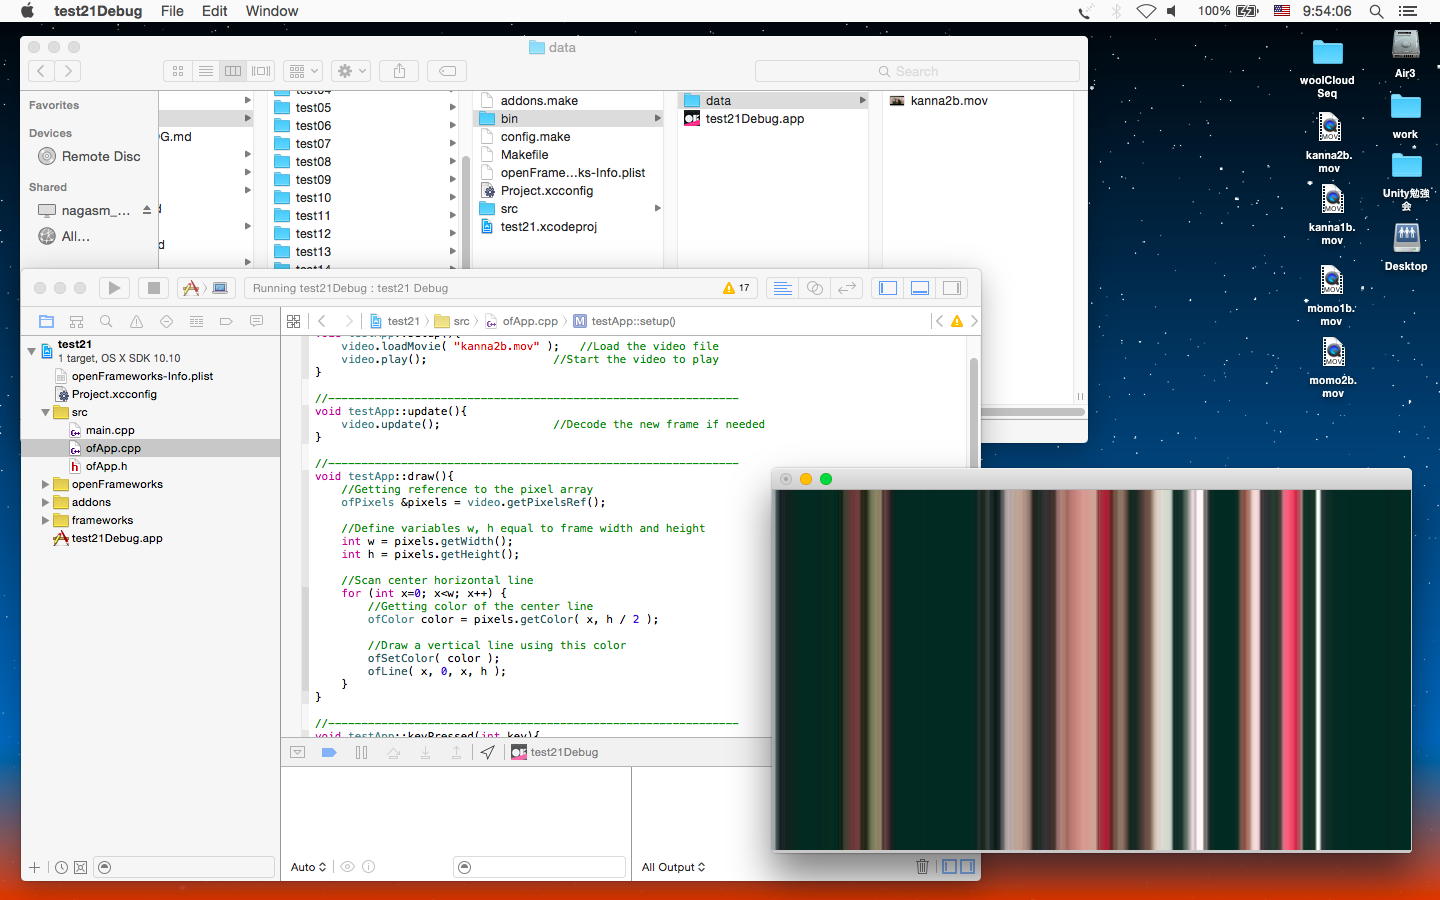
Task: Clear console with the trash icon
Action: 922,867
